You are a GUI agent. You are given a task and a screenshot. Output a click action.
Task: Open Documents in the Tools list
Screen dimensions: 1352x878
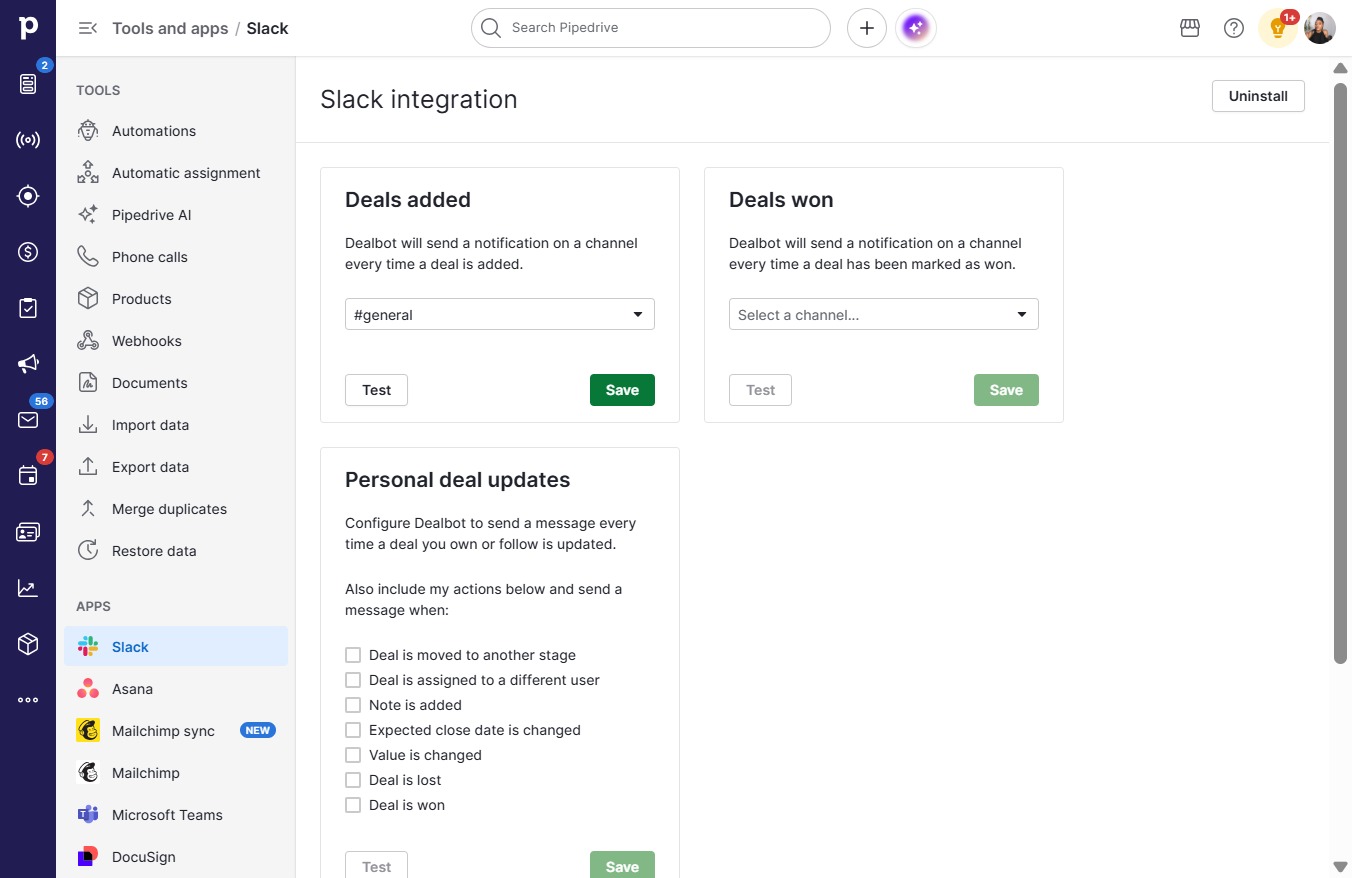(176, 383)
